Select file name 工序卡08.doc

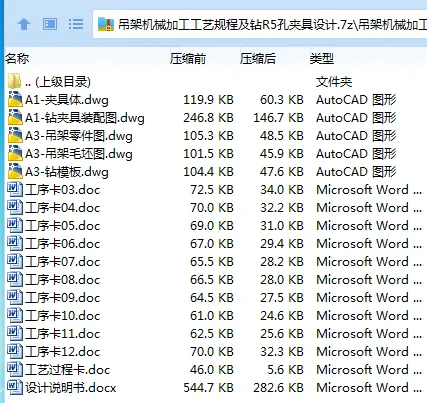point(62,280)
